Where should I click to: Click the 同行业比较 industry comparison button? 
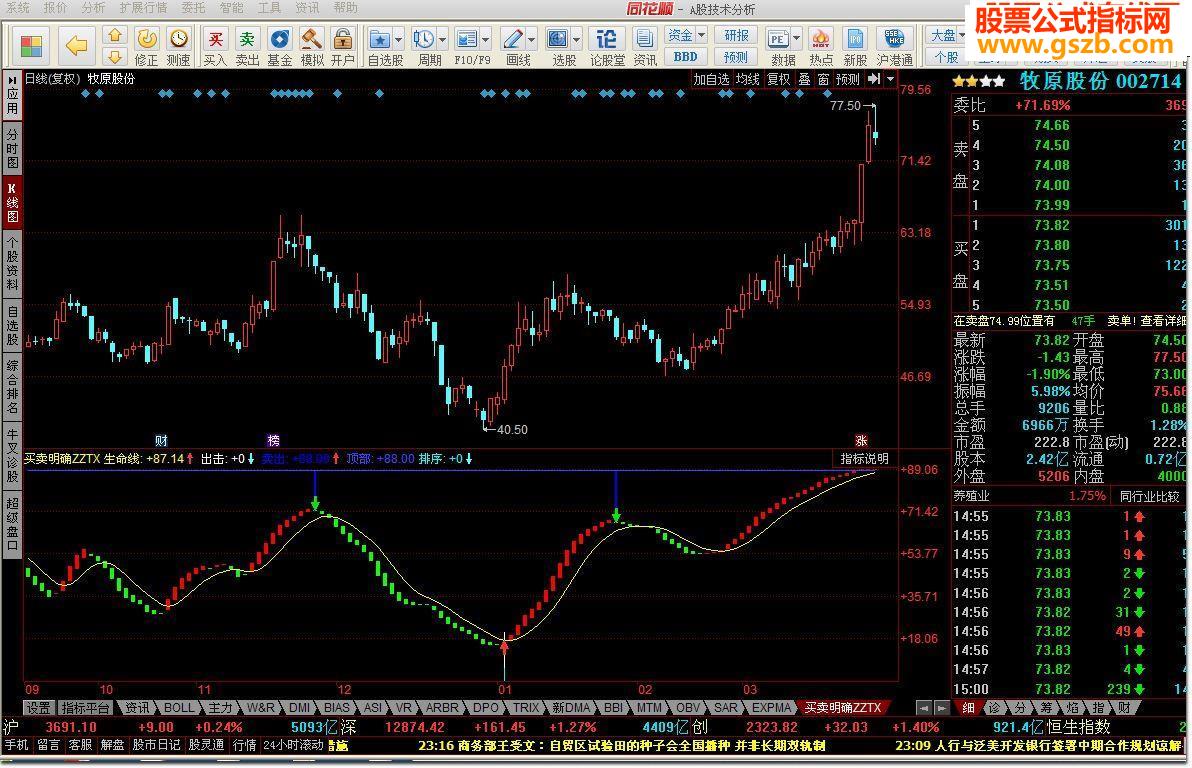pos(1149,497)
